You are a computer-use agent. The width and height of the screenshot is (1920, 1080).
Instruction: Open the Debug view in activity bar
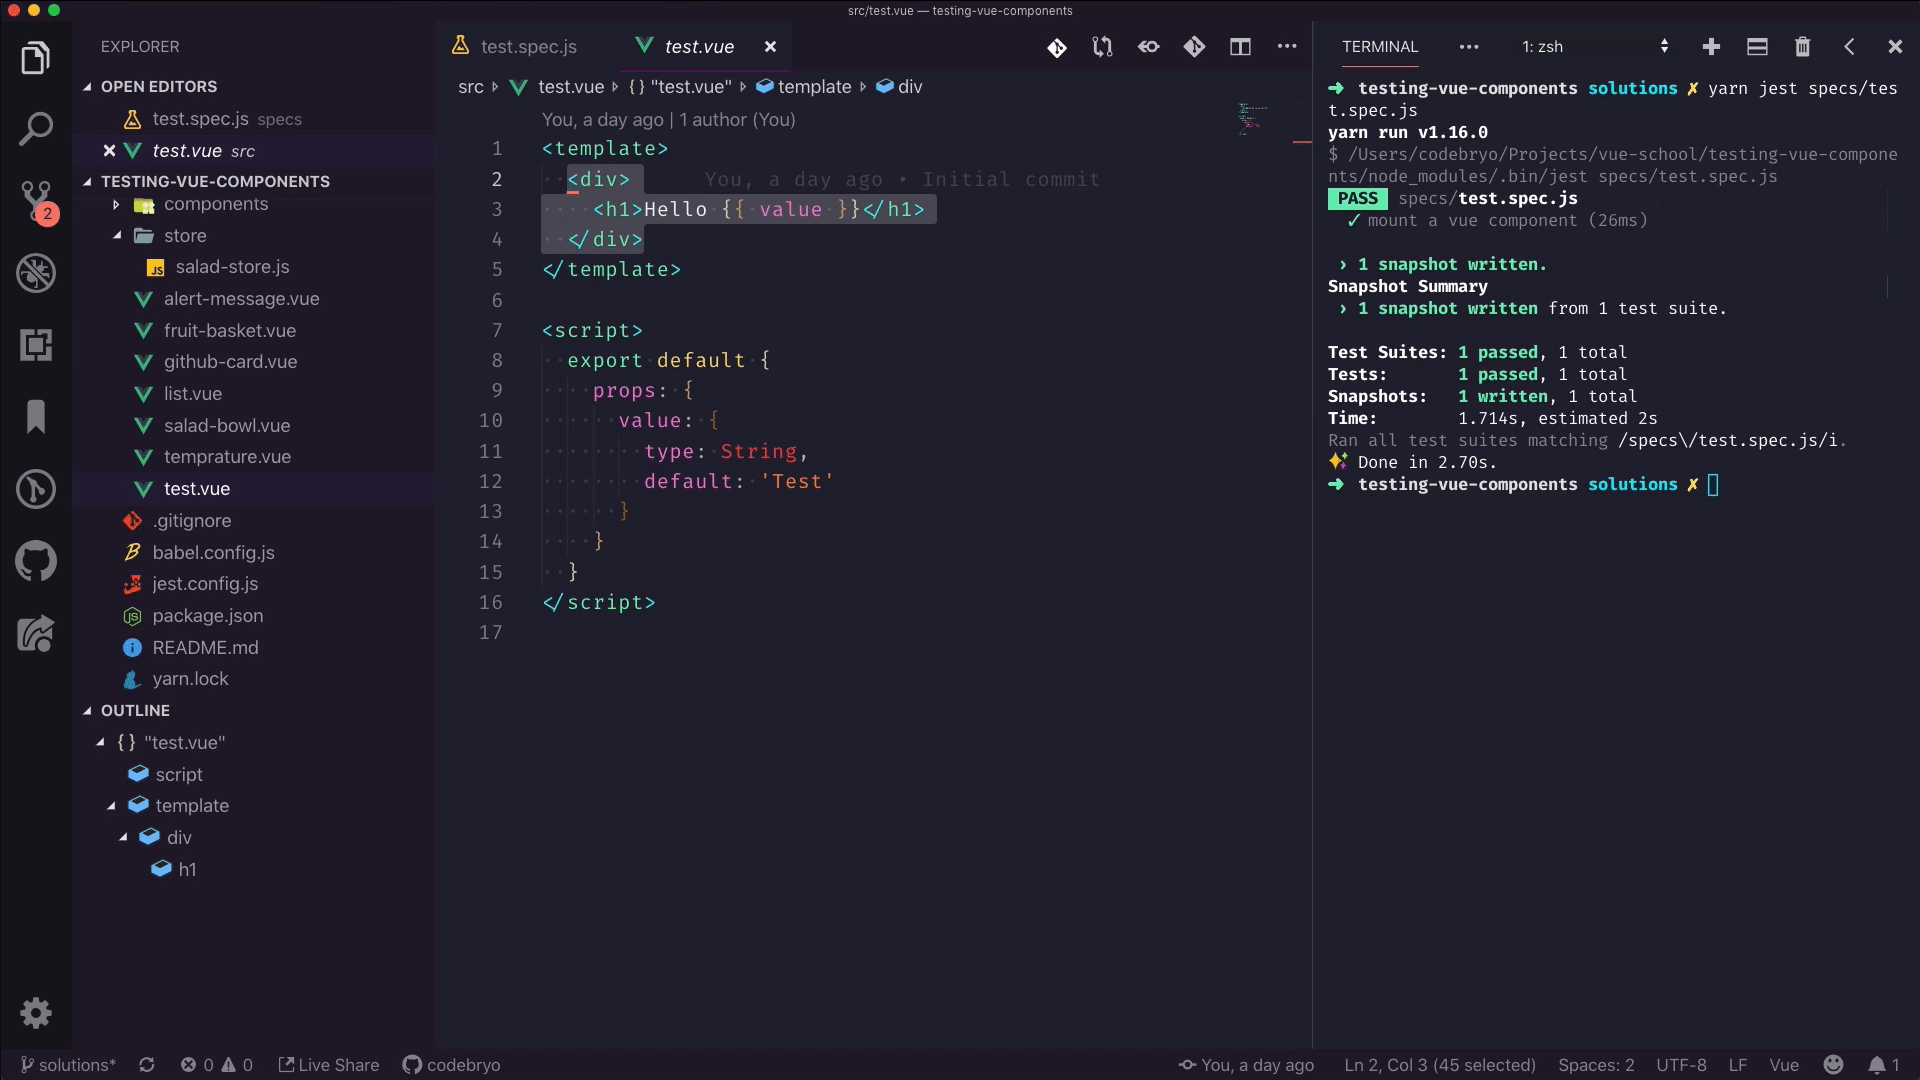(x=36, y=273)
